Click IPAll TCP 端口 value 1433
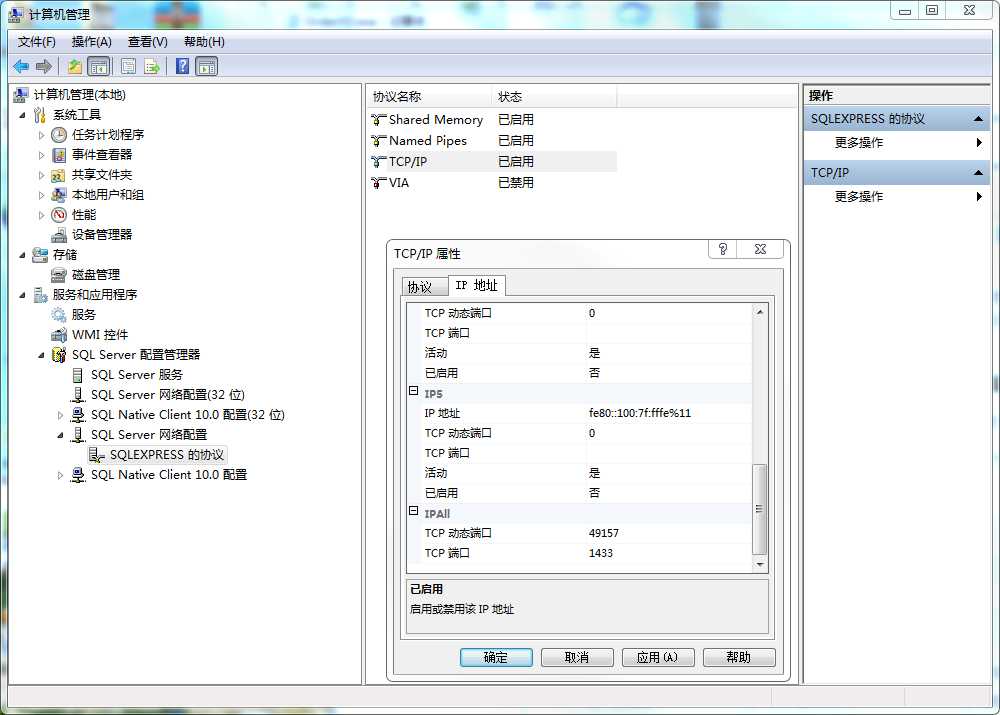Viewport: 1000px width, 715px height. [601, 553]
